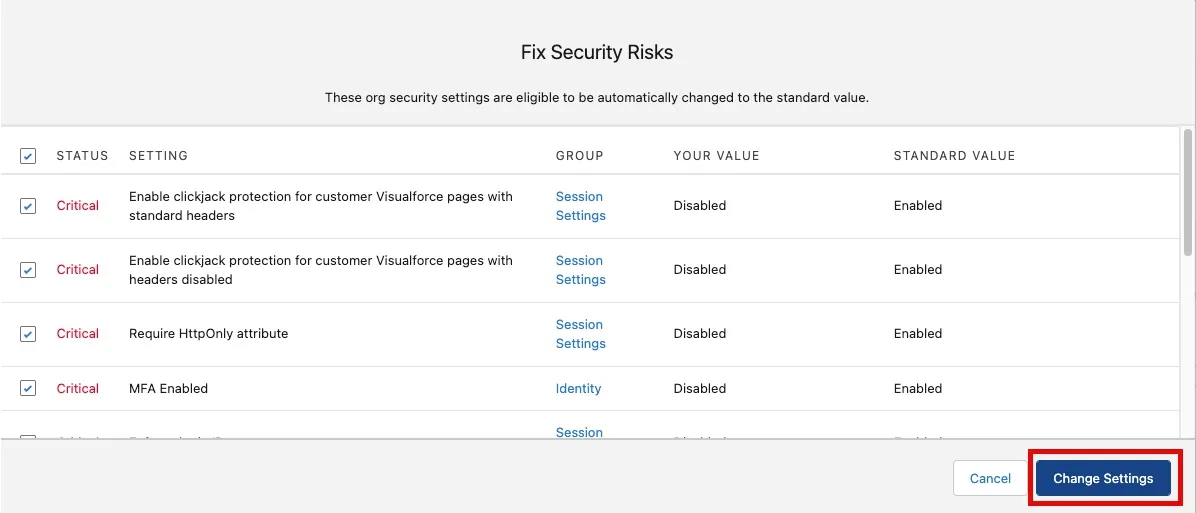The height and width of the screenshot is (513, 1196).
Task: Follow Session Settings link beside Require HttpOnly
Action: 580,334
